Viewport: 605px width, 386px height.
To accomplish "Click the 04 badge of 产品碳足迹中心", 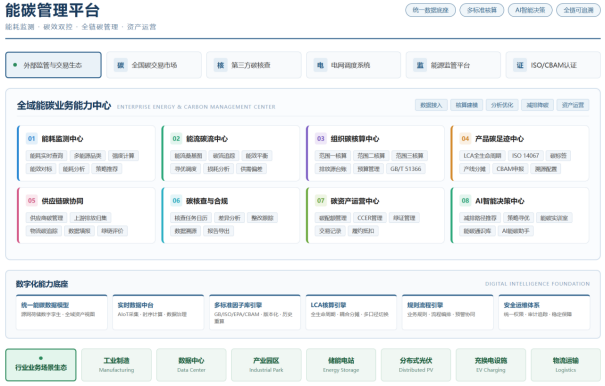I will 465,139.
